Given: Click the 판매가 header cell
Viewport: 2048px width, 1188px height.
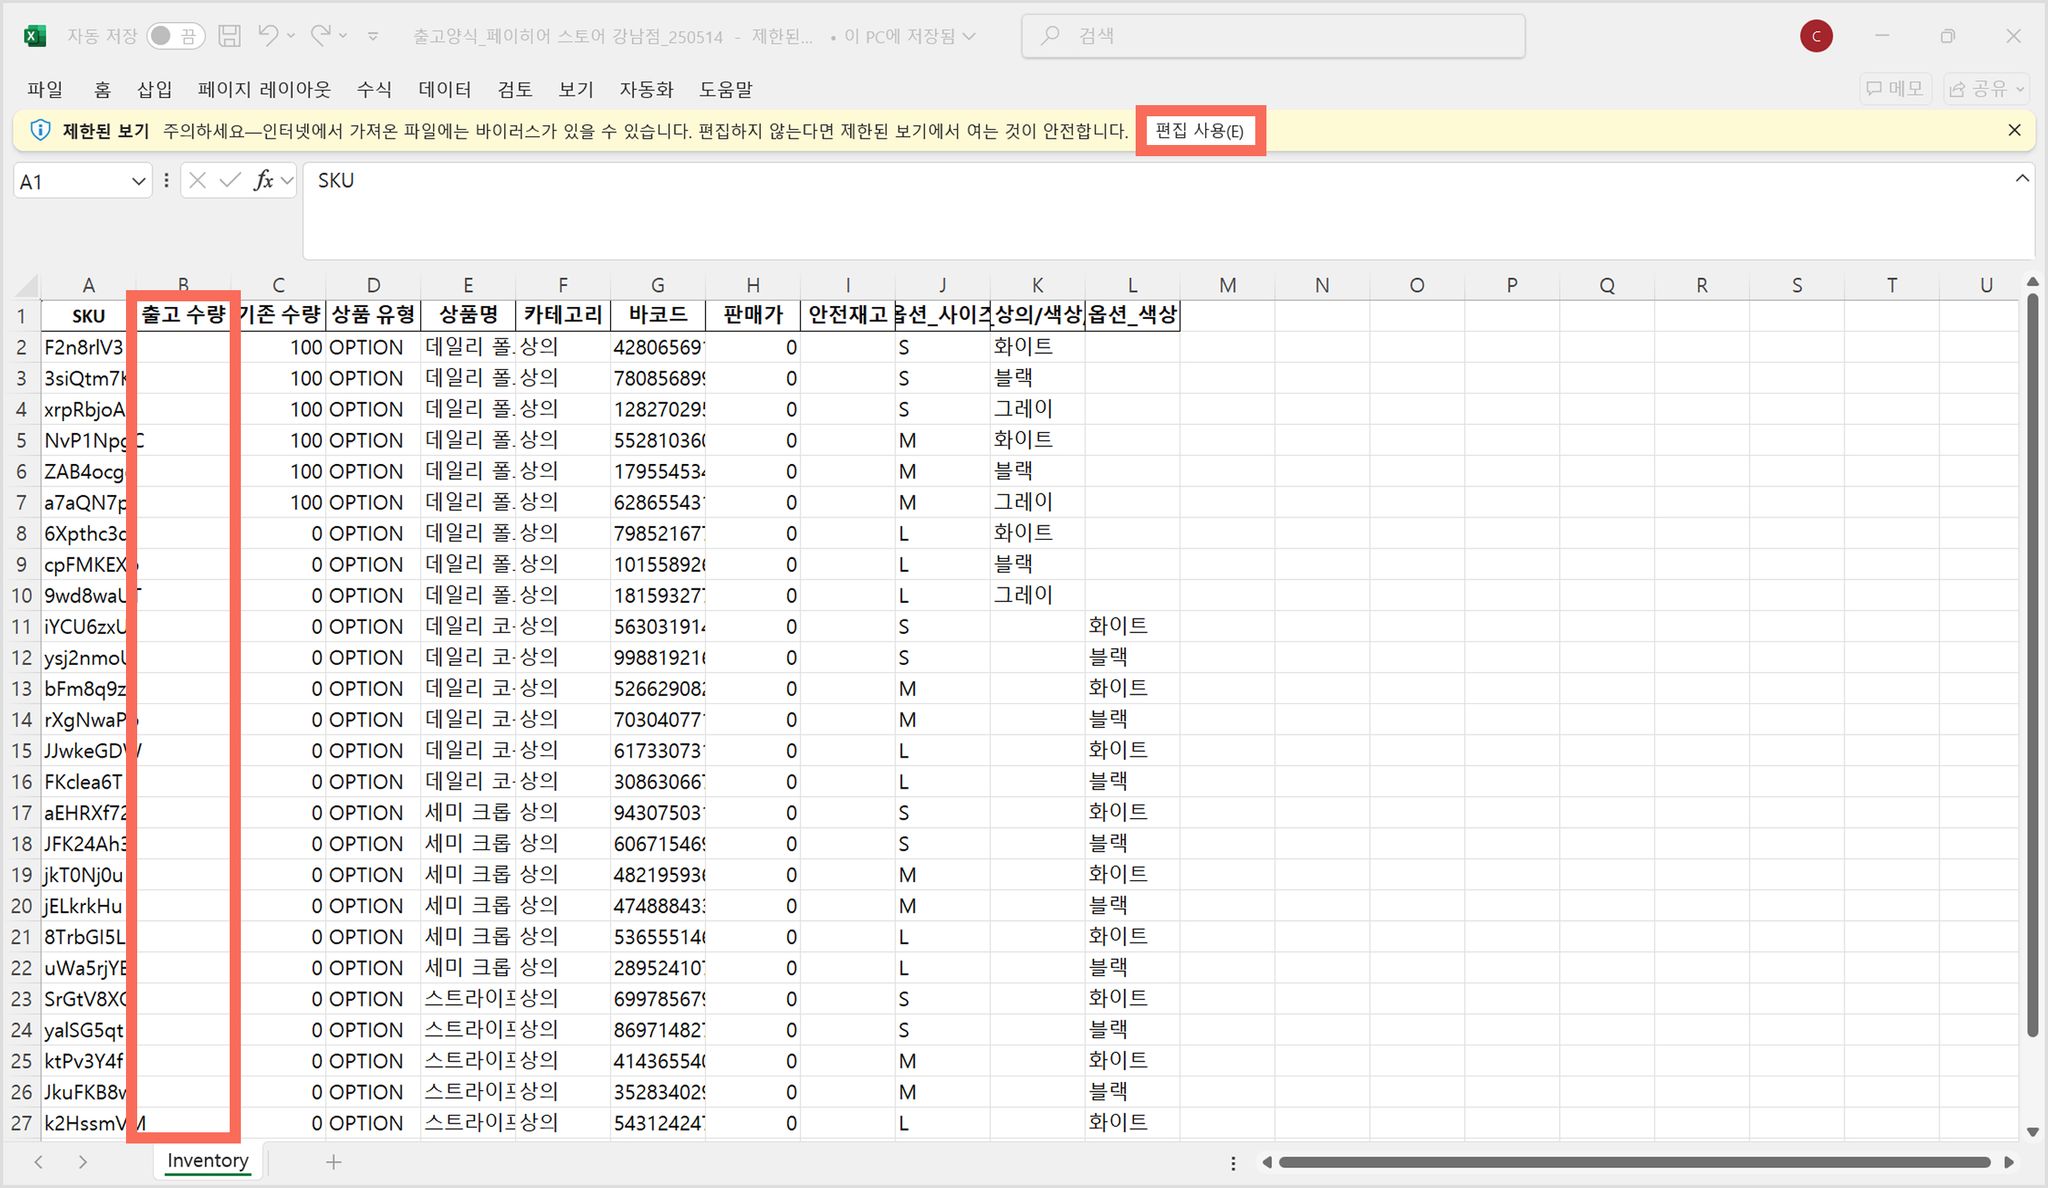Looking at the screenshot, I should (x=753, y=315).
